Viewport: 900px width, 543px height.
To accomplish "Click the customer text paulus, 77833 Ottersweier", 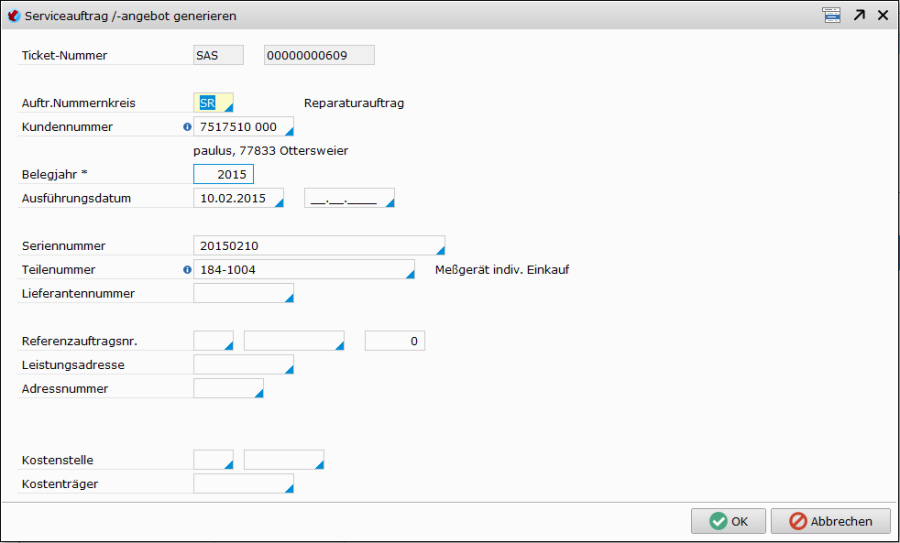I will pos(271,151).
